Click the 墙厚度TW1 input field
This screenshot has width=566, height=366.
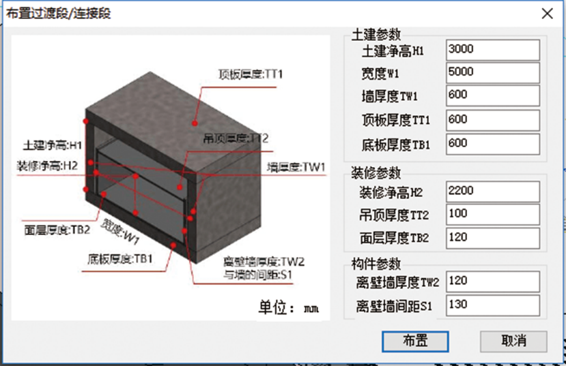[x=493, y=96]
